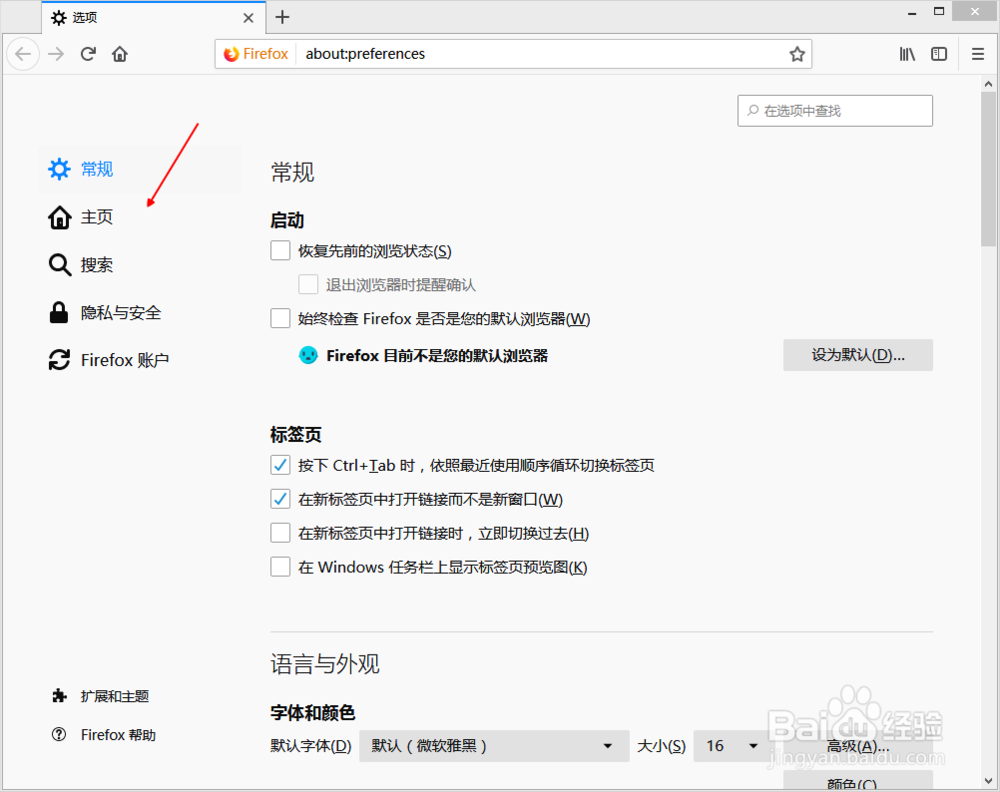Click the 高级(A)... fonts button

(858, 746)
